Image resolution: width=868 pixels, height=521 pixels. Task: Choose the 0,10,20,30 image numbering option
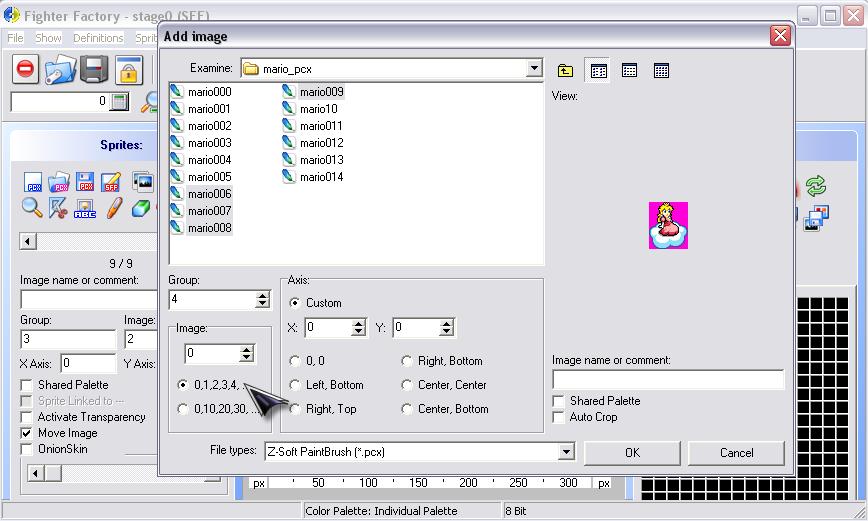tap(182, 408)
